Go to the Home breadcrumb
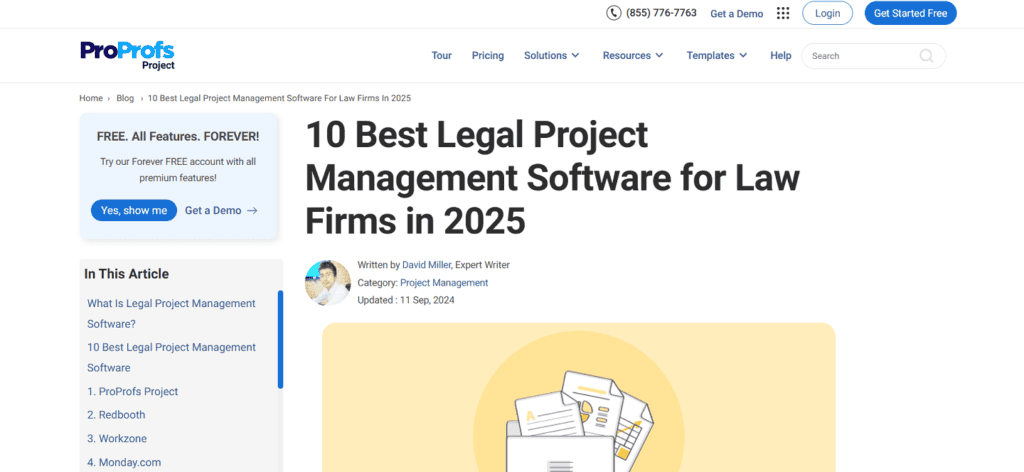The image size is (1024, 472). tap(91, 98)
